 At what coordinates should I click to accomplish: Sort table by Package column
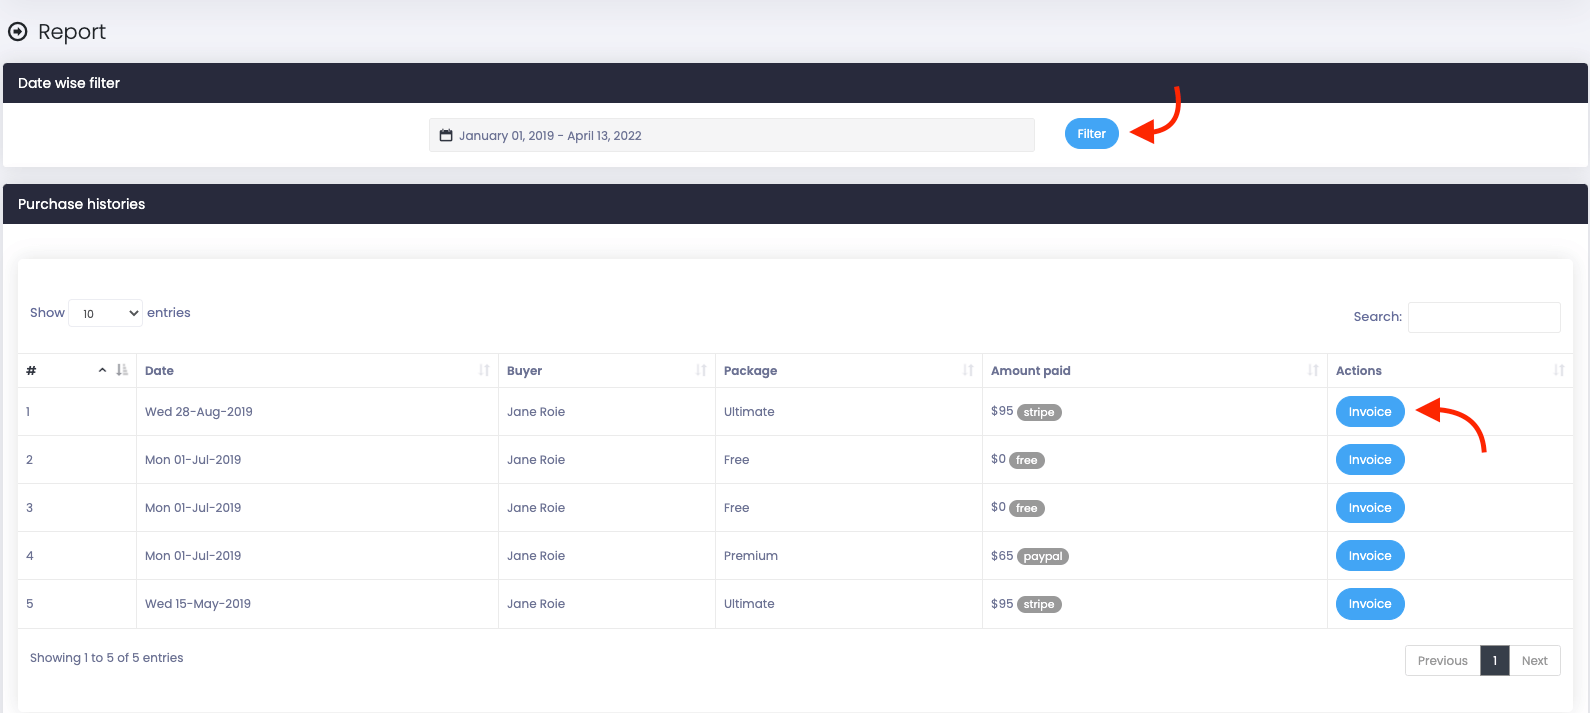click(x=848, y=371)
